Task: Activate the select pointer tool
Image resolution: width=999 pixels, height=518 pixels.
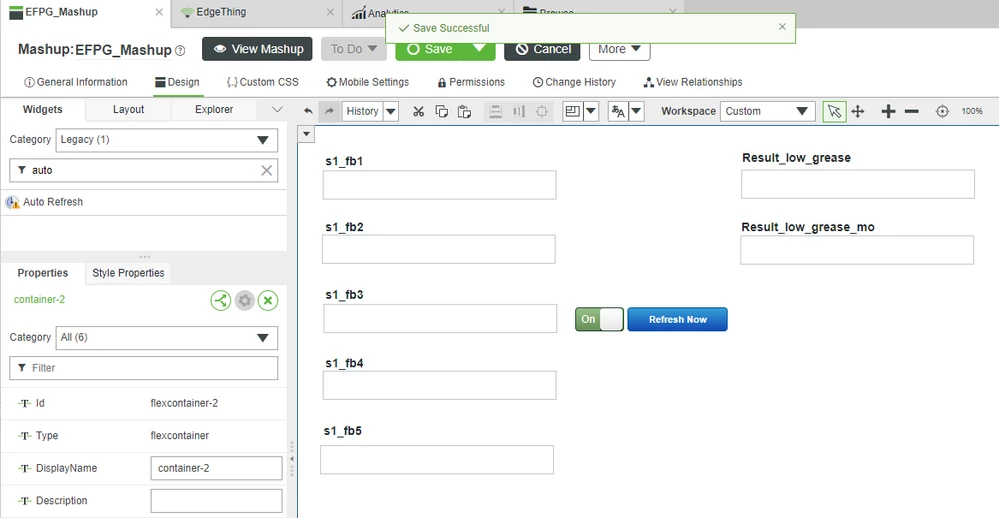Action: pyautogui.click(x=834, y=111)
